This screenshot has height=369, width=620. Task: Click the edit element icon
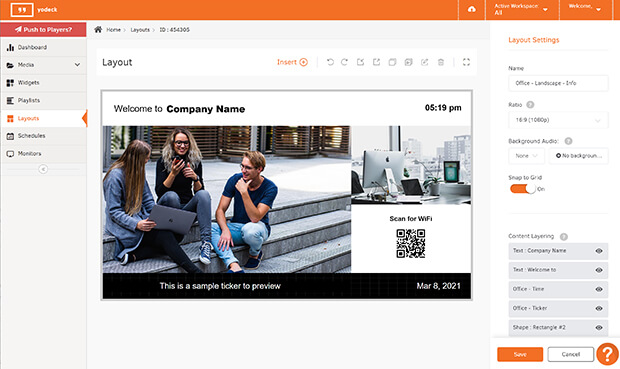pos(425,62)
